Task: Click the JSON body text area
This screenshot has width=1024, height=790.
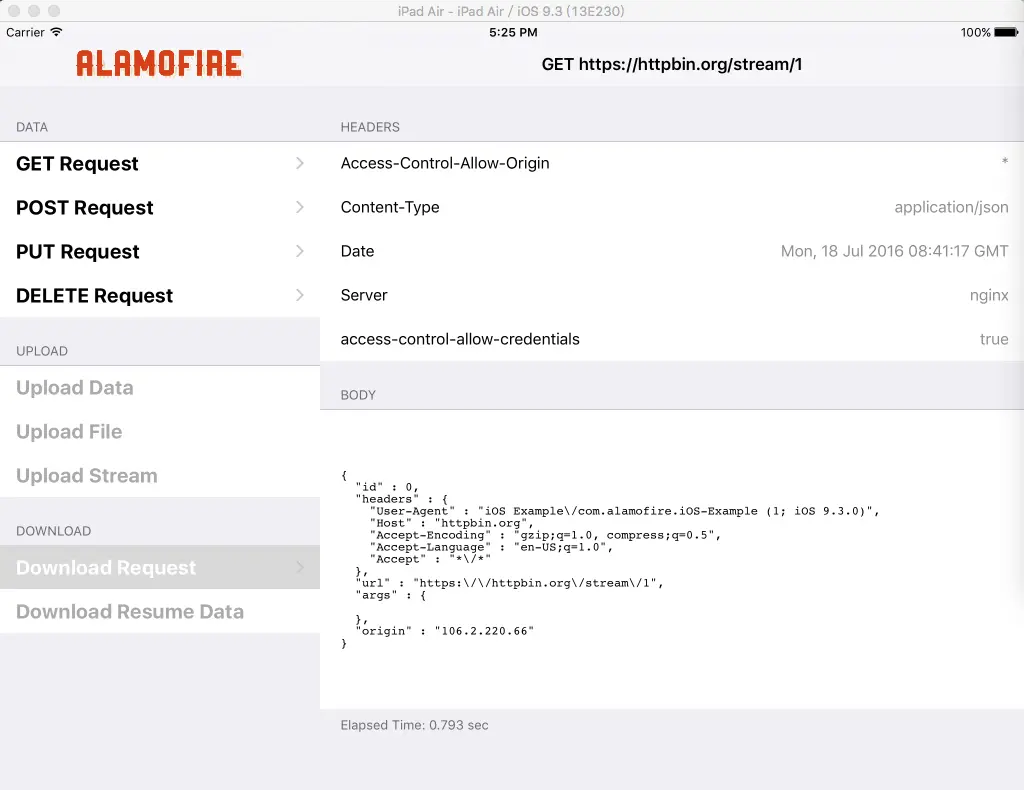Action: (672, 560)
